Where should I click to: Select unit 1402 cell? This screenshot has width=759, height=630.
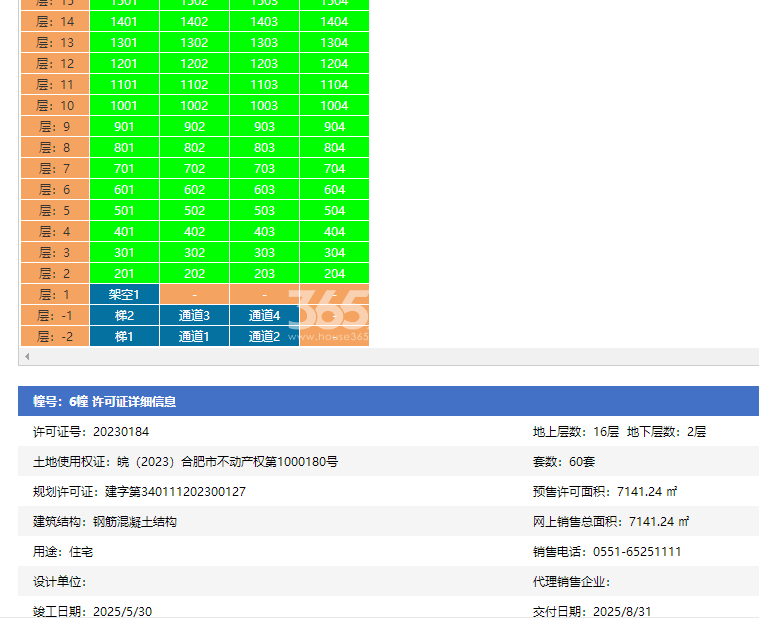pyautogui.click(x=195, y=22)
